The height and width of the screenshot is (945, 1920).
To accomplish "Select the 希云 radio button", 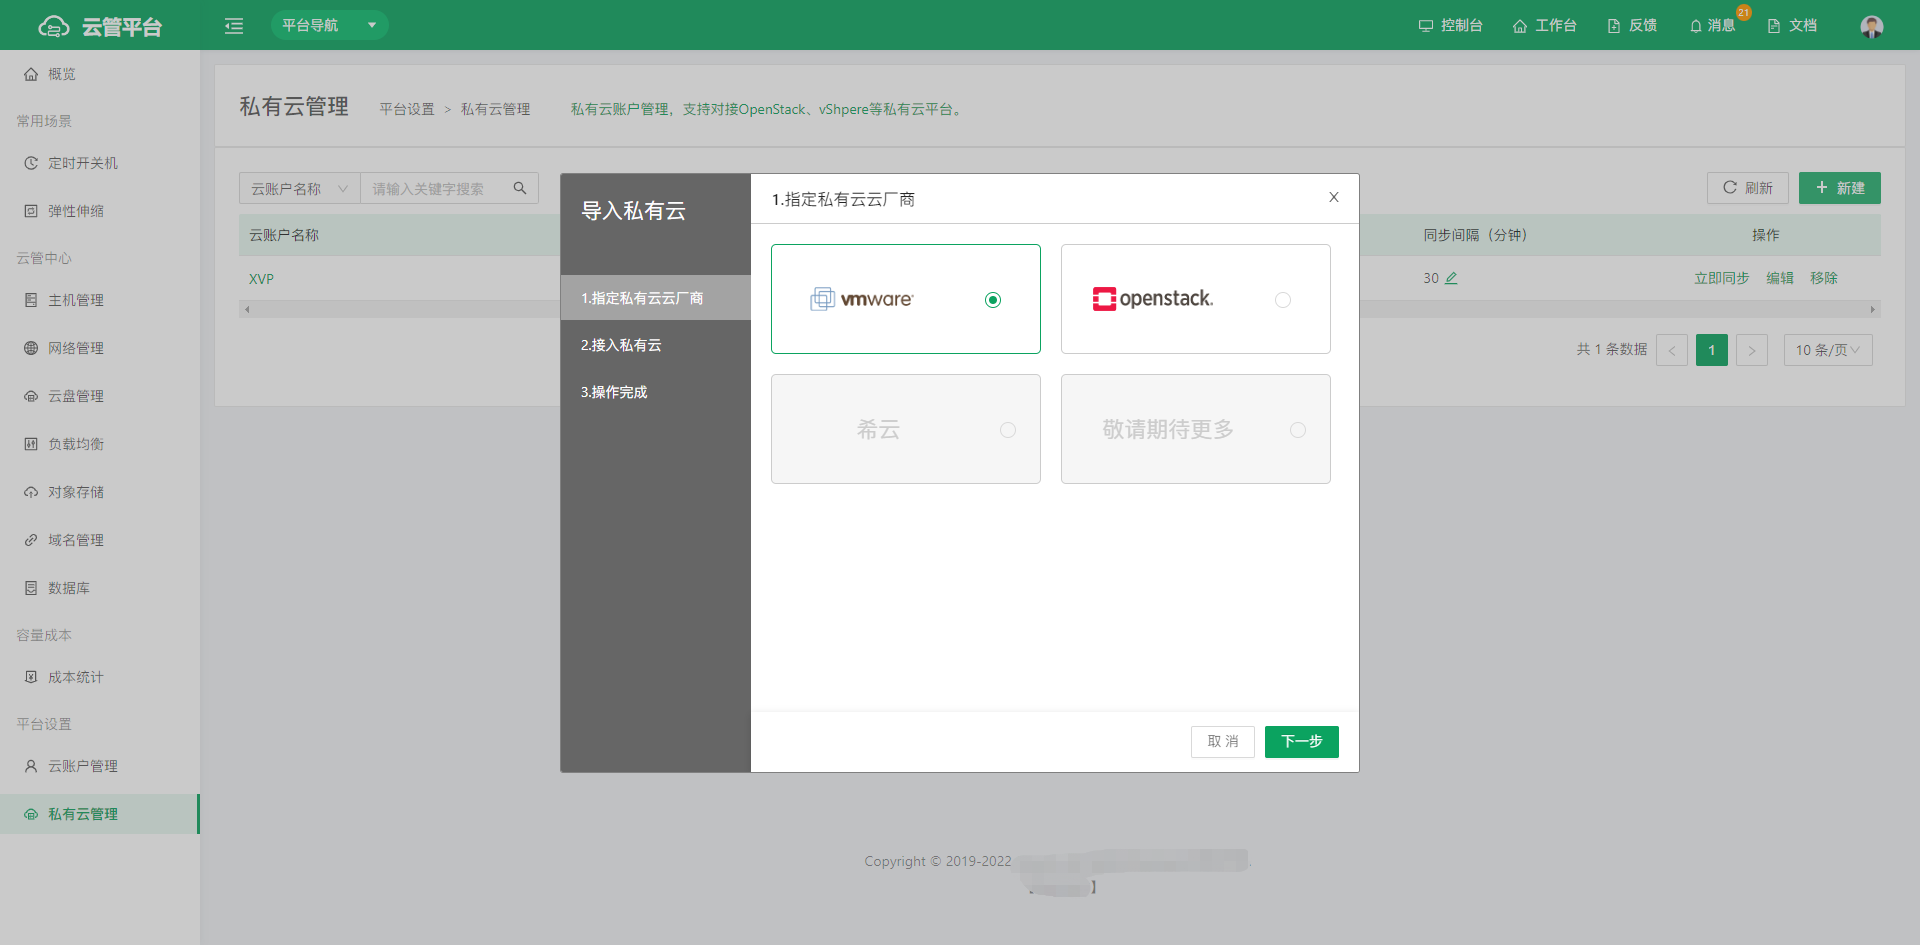I will click(x=1008, y=430).
